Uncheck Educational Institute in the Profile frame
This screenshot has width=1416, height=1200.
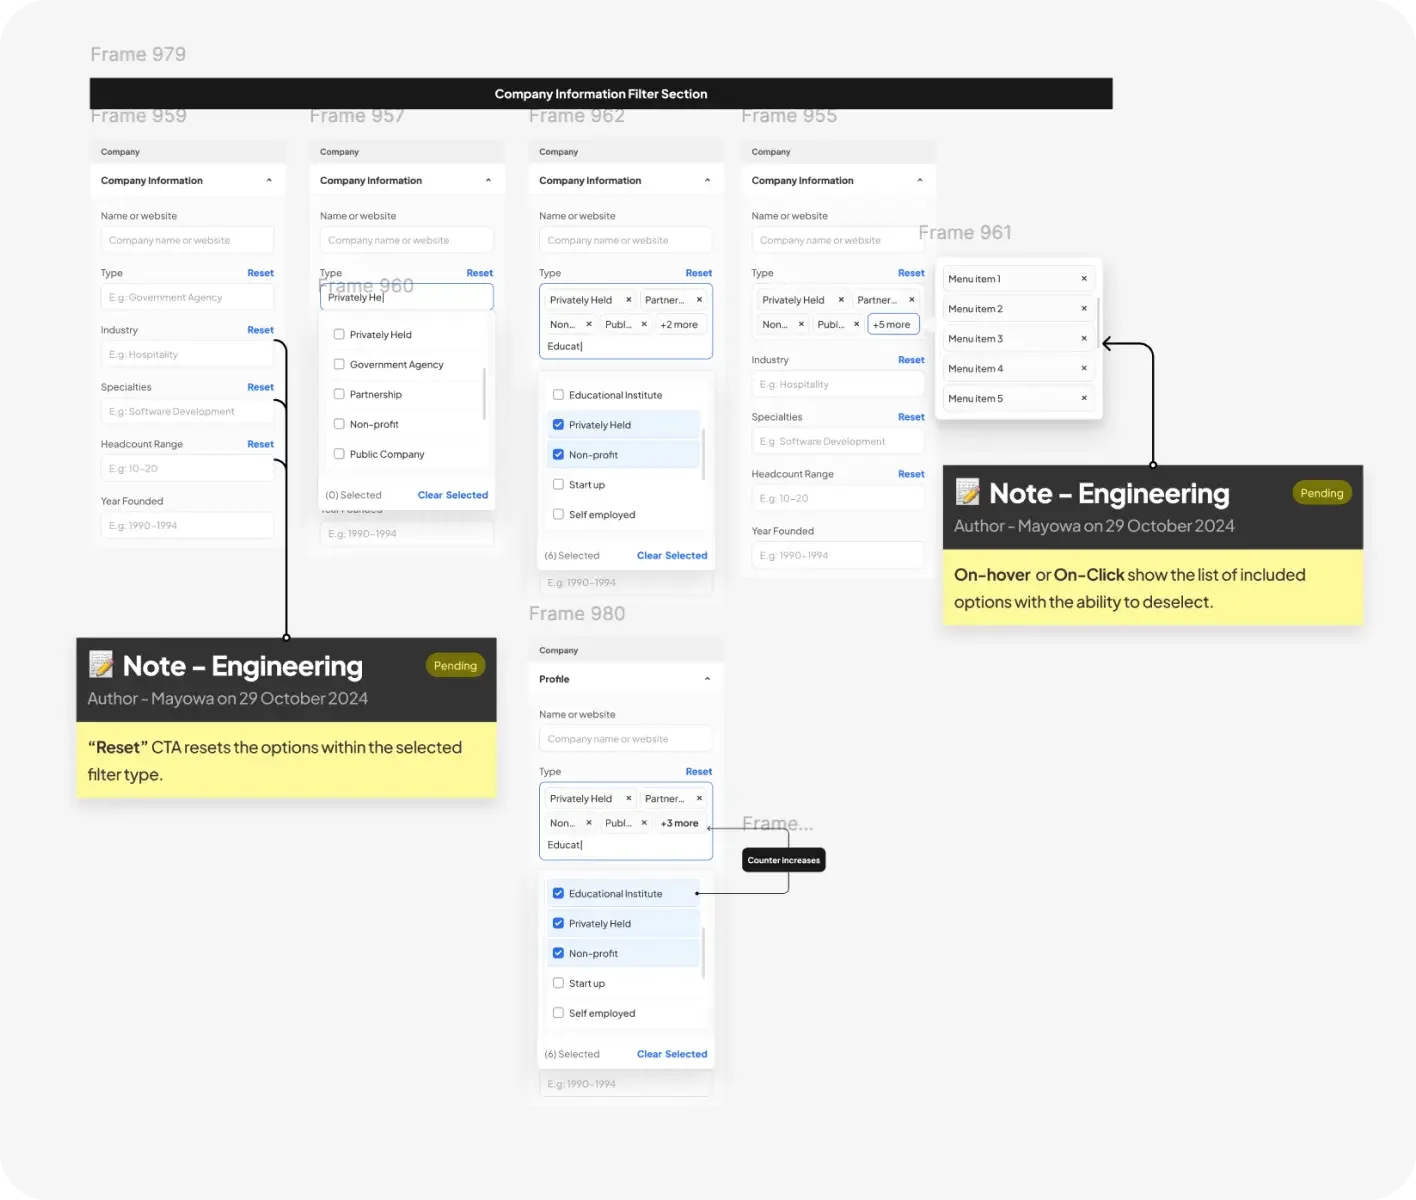click(x=558, y=893)
